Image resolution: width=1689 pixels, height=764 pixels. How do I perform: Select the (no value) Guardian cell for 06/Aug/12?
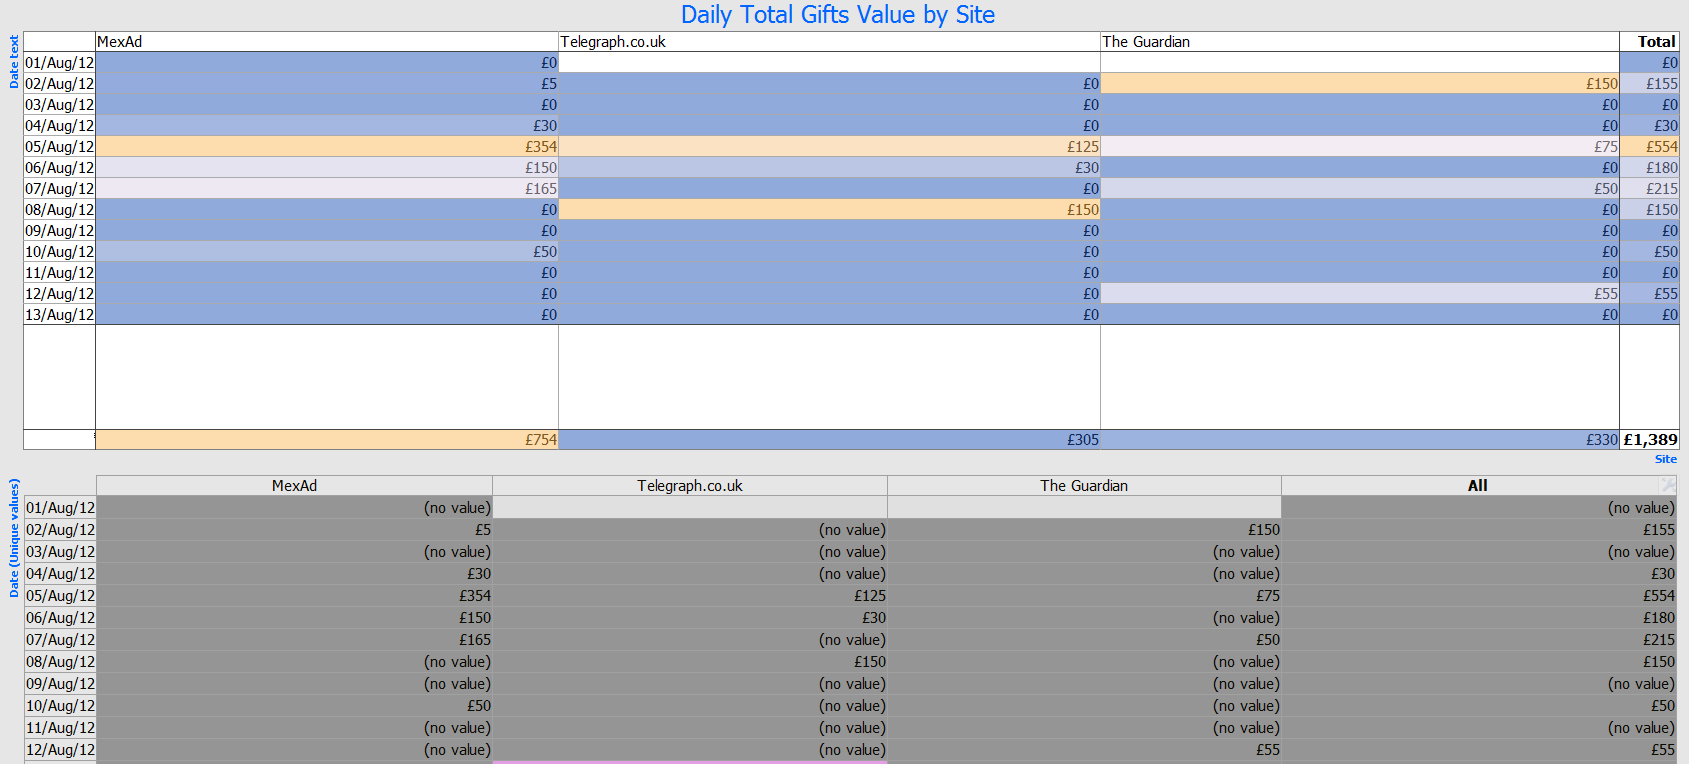[1084, 618]
